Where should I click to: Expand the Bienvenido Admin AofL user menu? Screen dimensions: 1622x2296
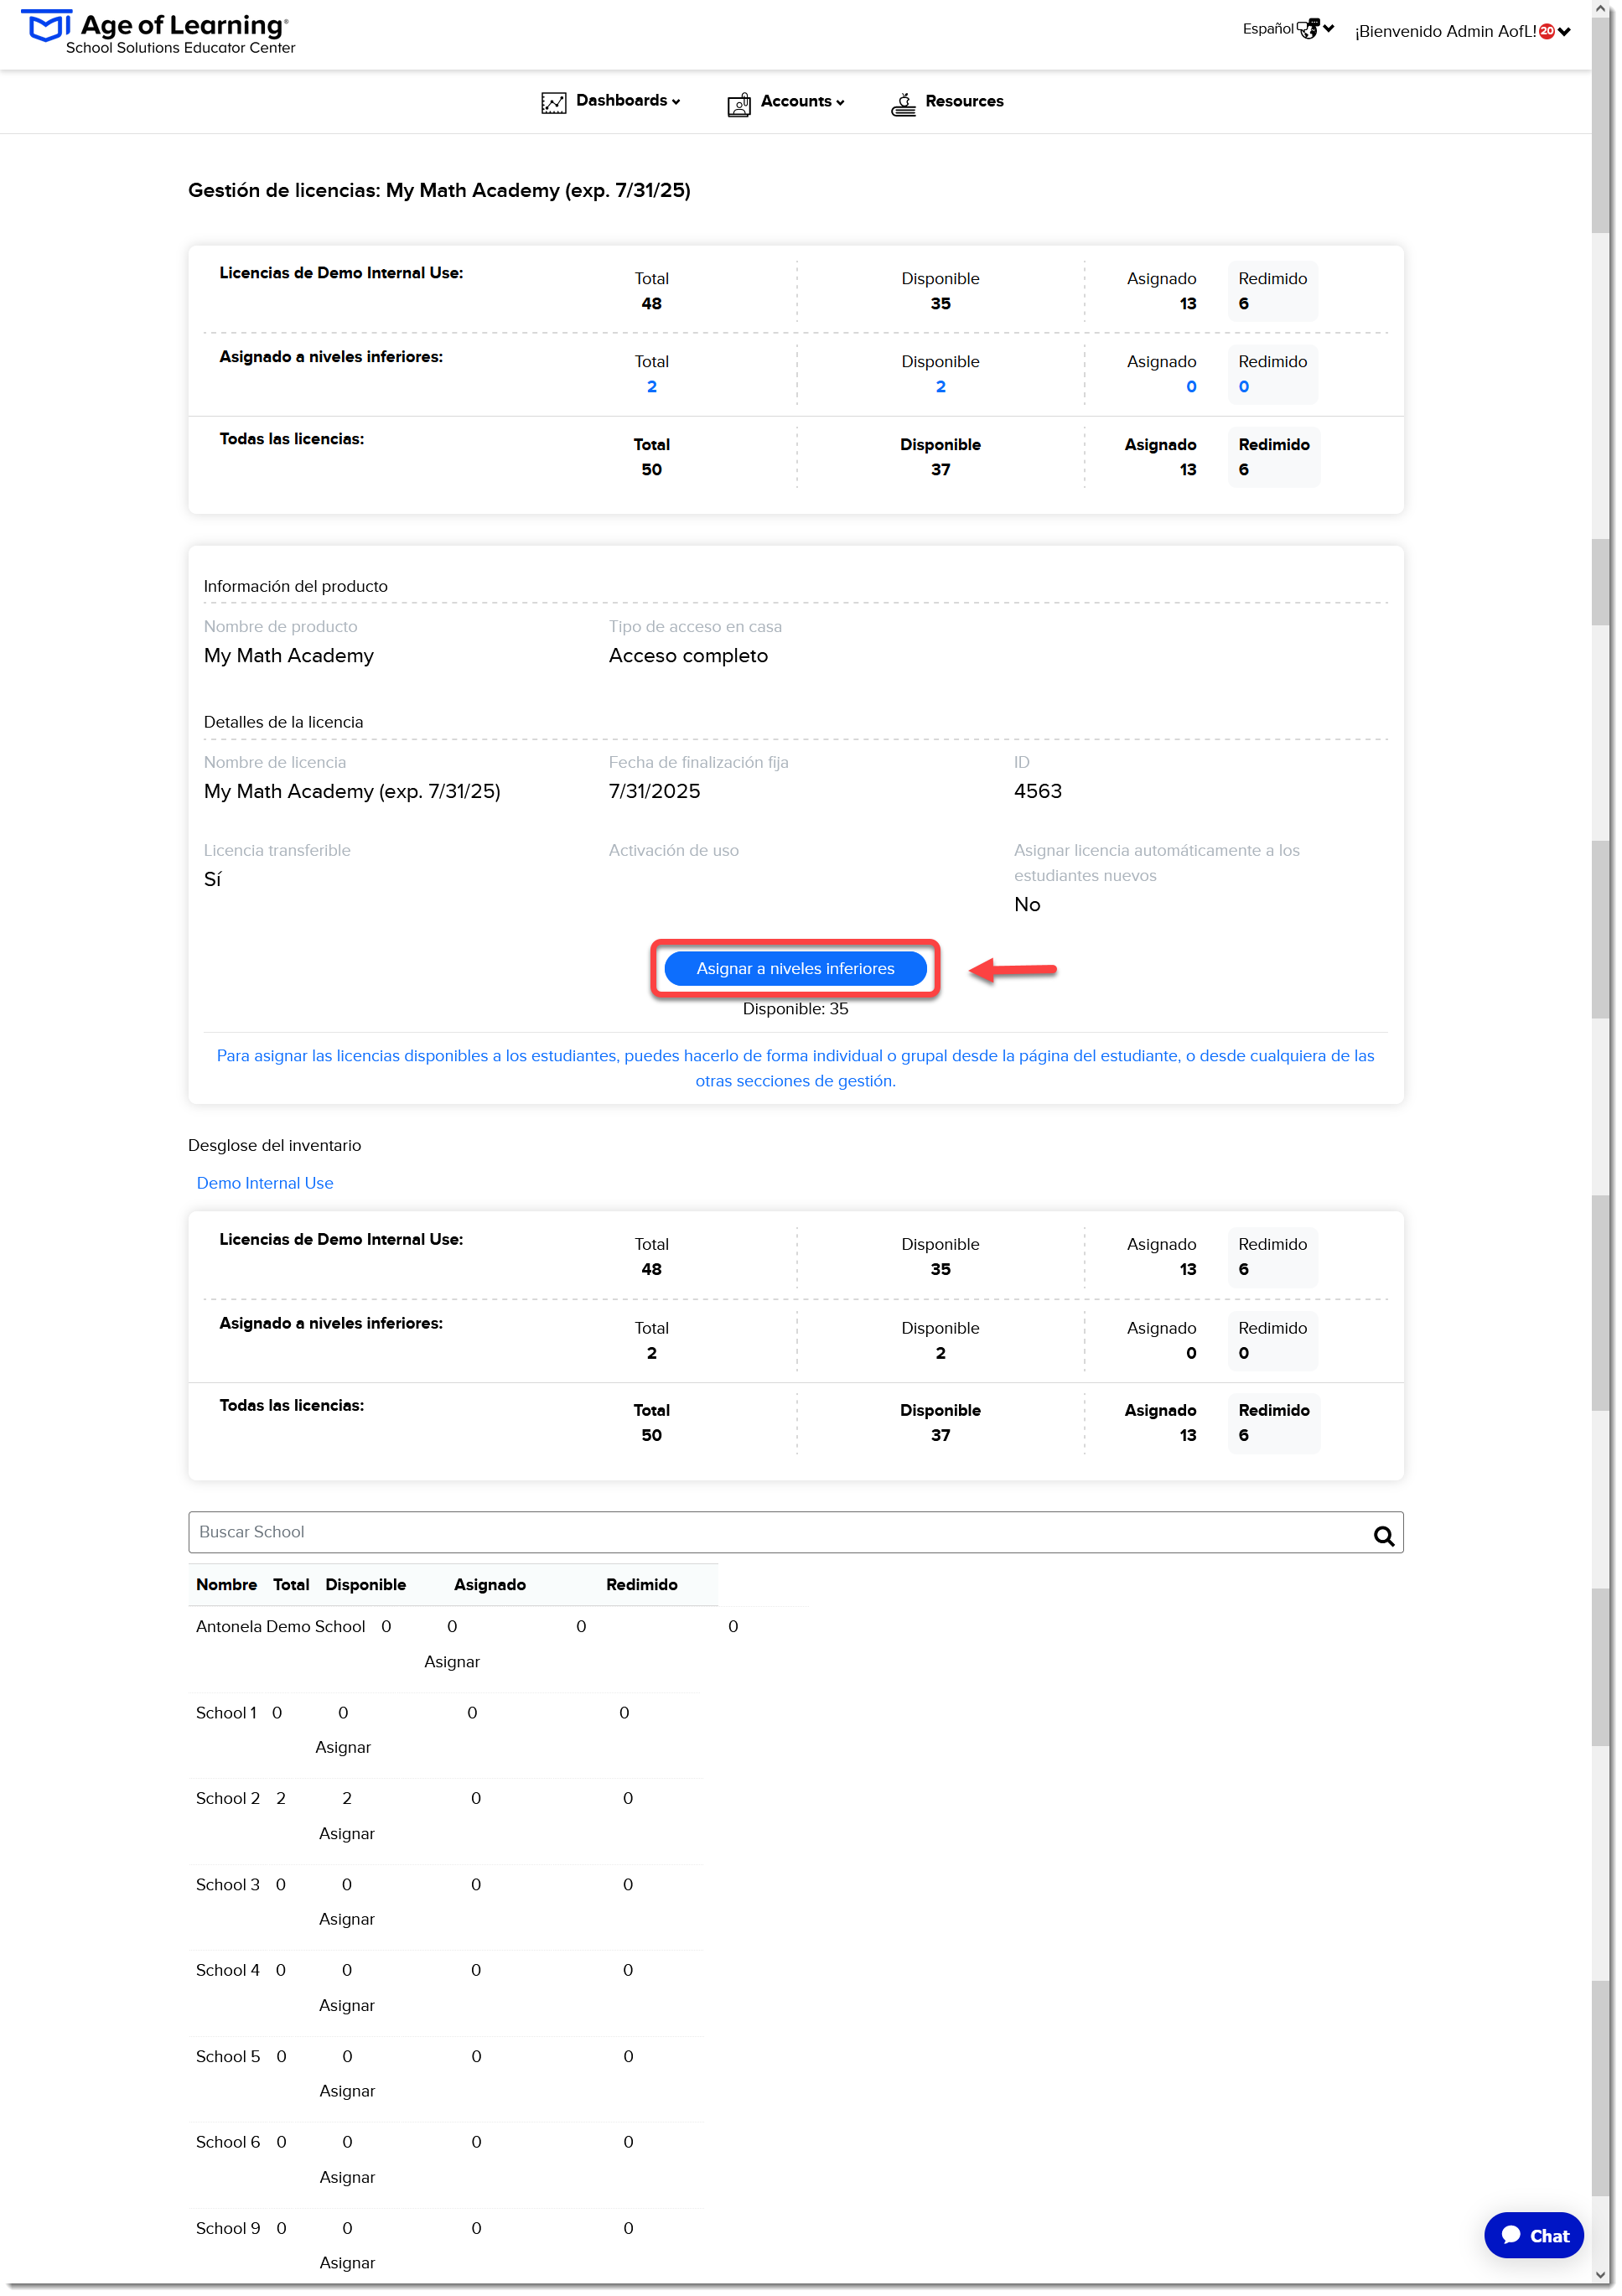point(1461,31)
